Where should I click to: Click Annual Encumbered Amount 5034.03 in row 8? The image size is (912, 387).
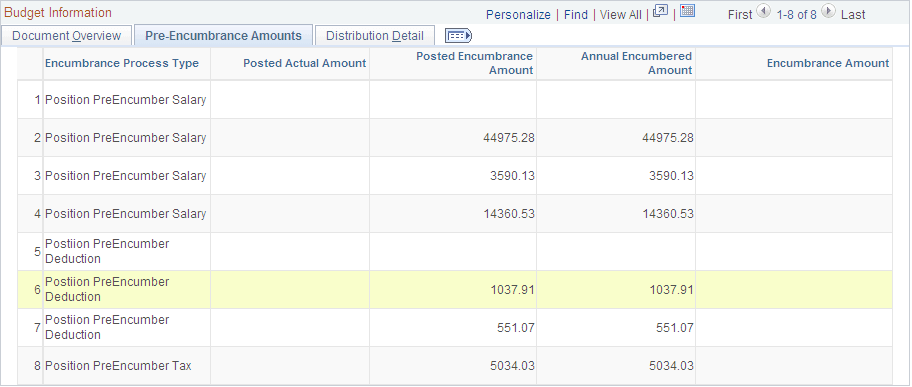click(672, 365)
